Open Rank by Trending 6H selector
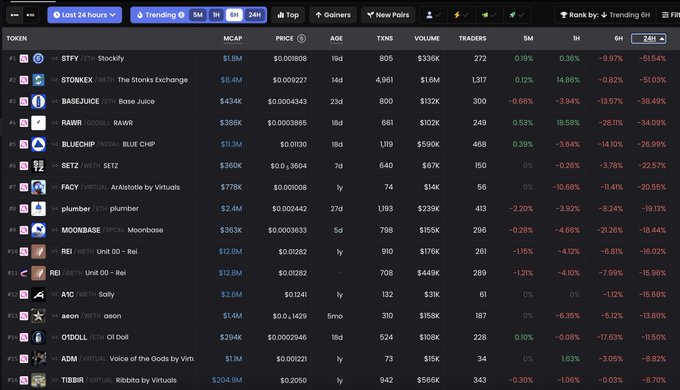680x390 pixels. click(x=605, y=15)
